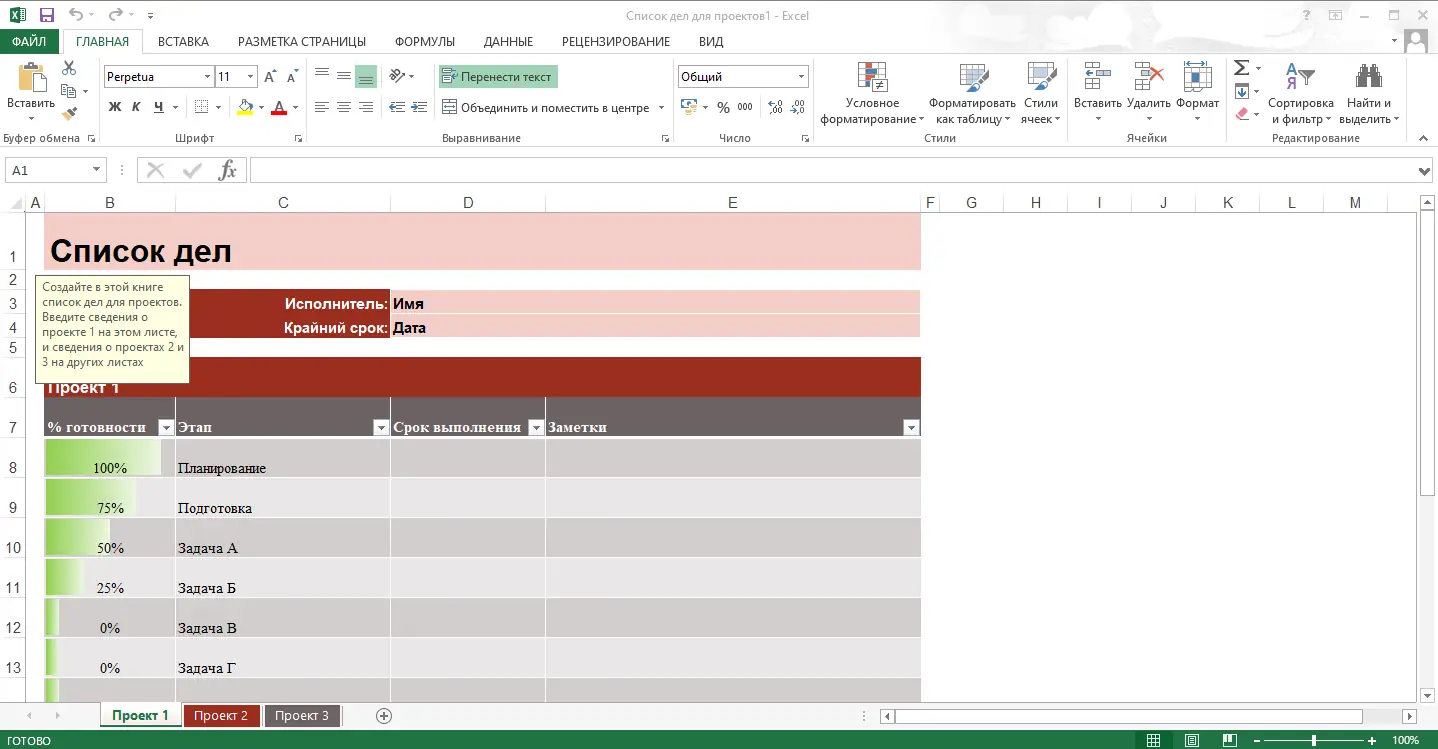The width and height of the screenshot is (1438, 749).
Task: Open the Шрифт group dialog launcher
Action: click(298, 139)
